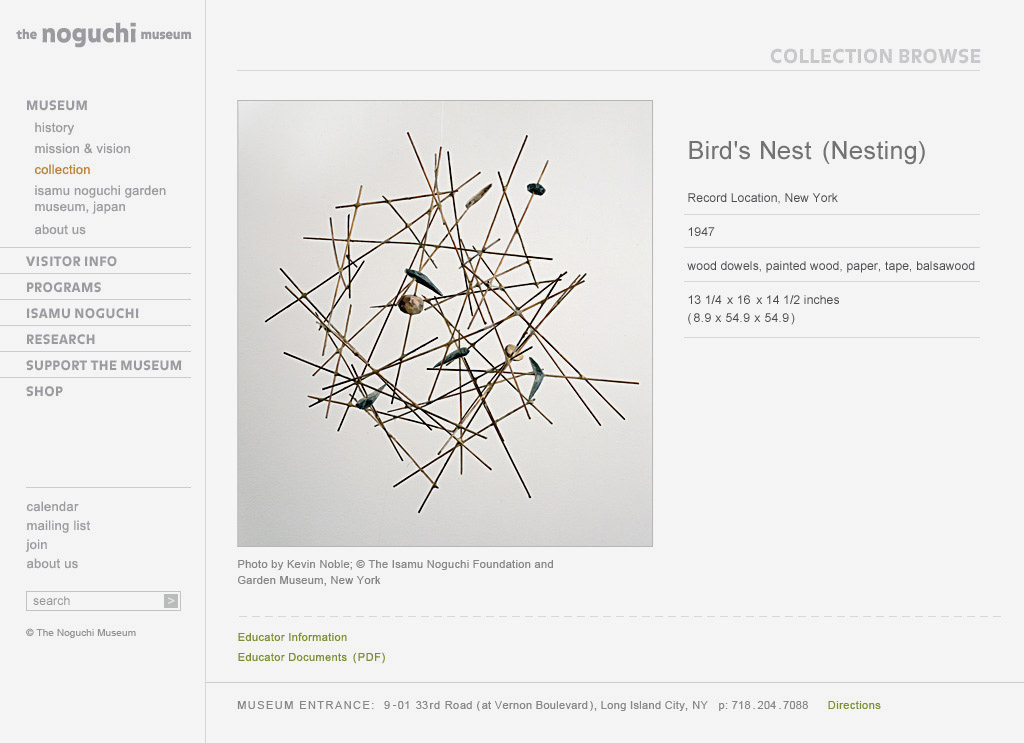Open the calendar link

52,507
